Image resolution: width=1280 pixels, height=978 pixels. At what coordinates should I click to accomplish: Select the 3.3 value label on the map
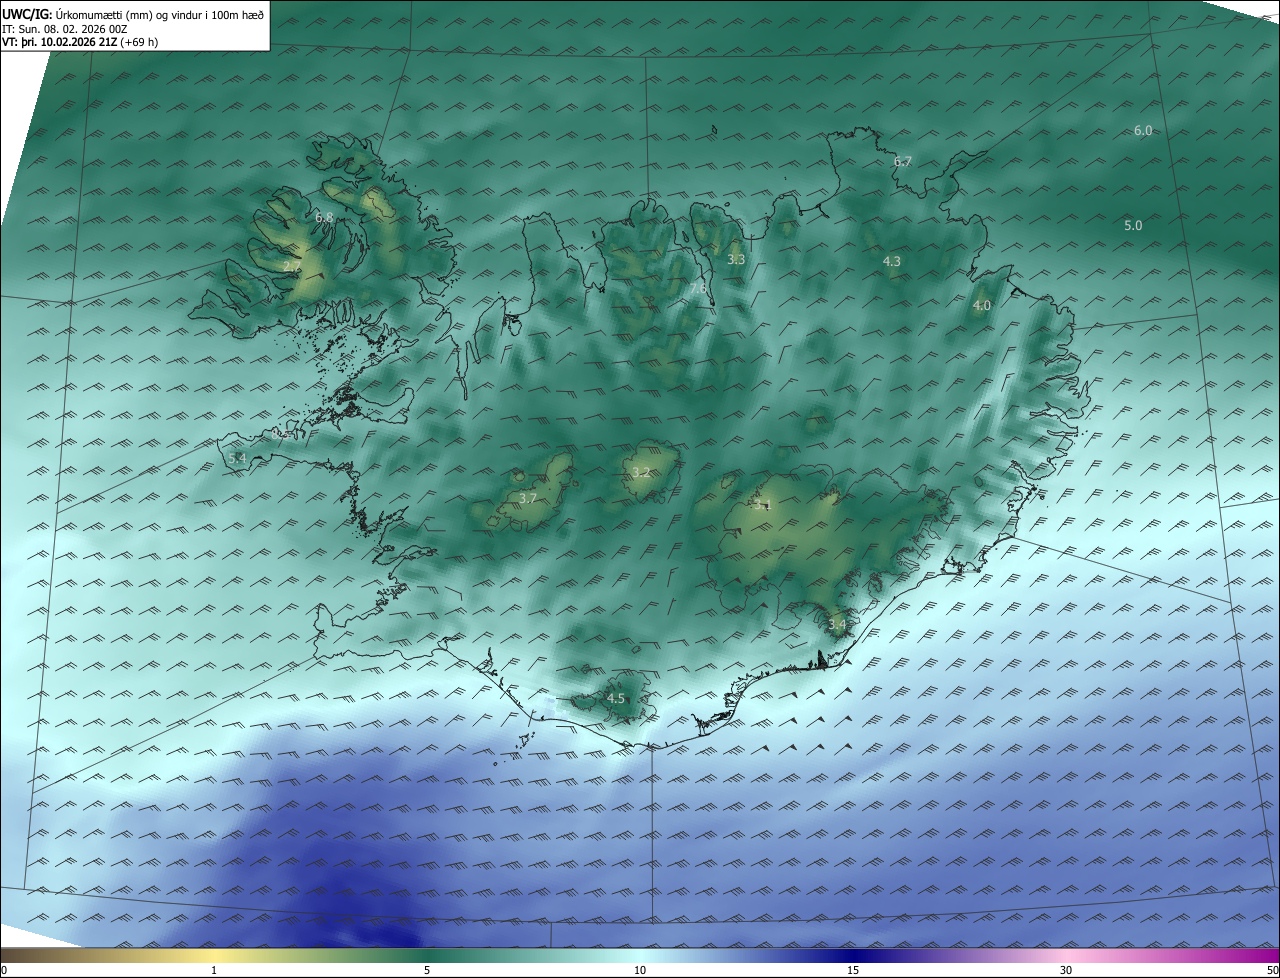(x=736, y=259)
